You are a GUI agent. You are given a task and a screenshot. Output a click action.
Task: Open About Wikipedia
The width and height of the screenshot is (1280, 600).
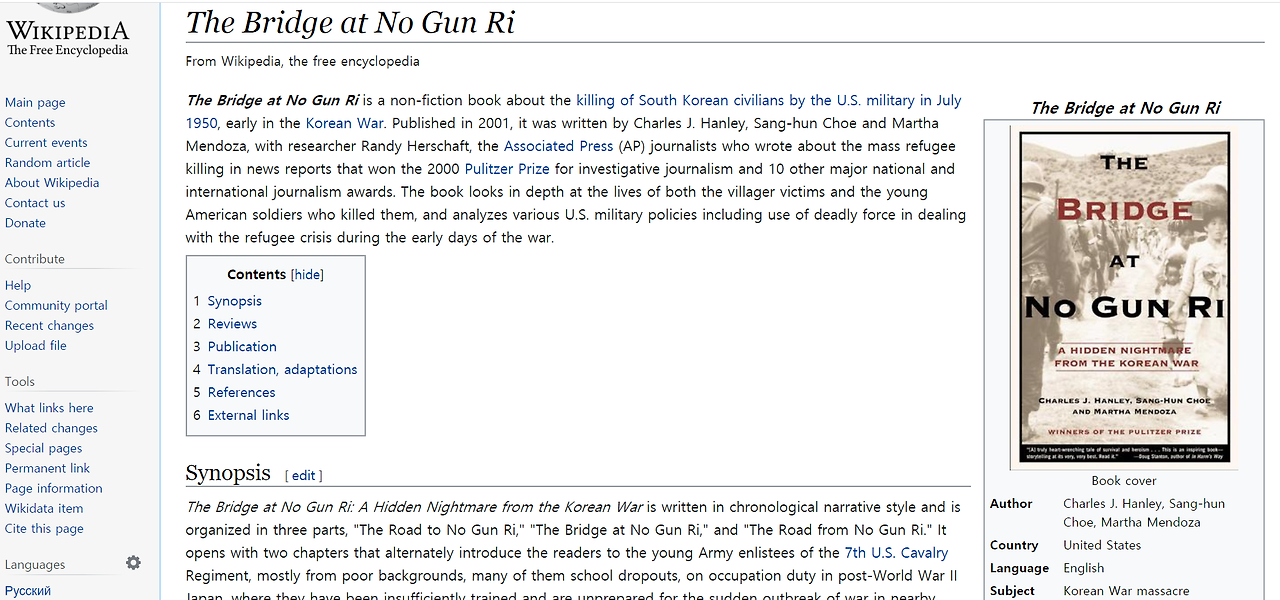pyautogui.click(x=52, y=182)
